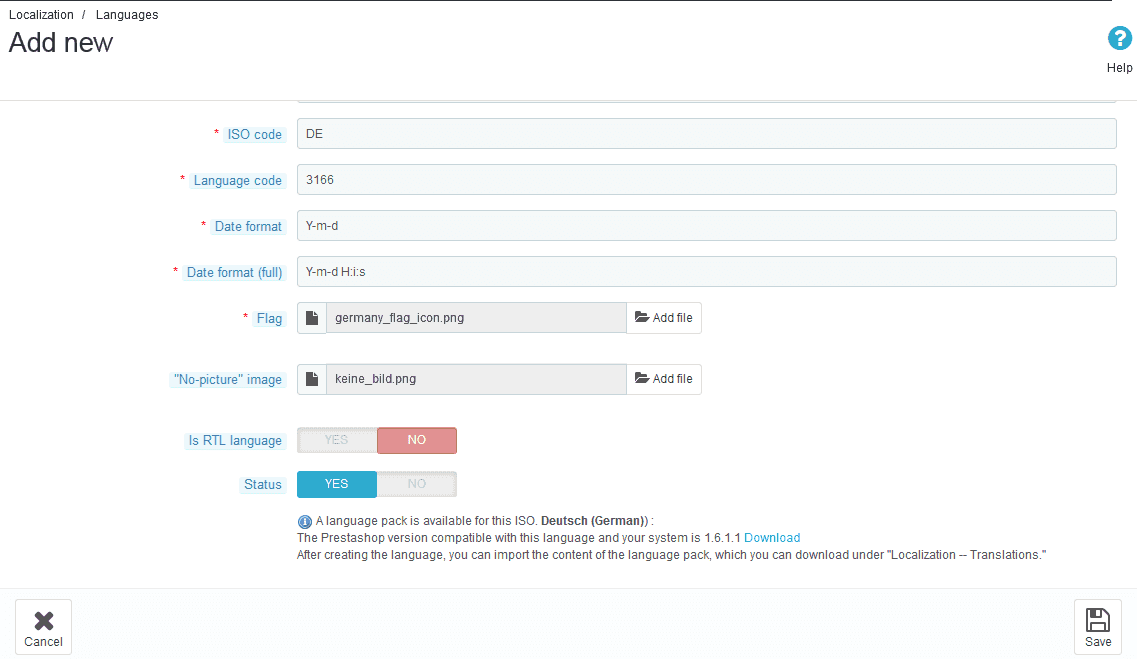The image size is (1137, 659).
Task: Select NO for Is RTL language
Action: 417,440
